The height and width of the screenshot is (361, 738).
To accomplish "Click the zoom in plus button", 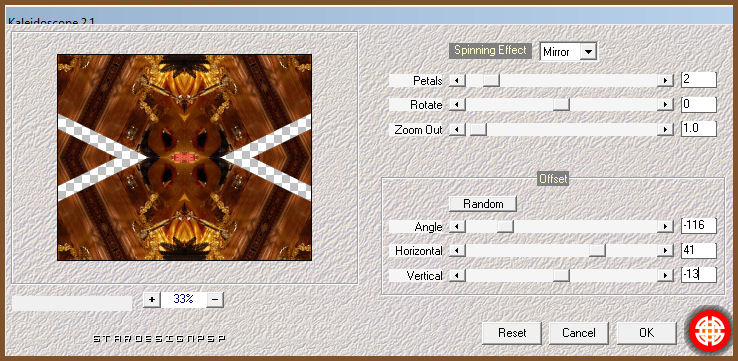I will coord(152,299).
